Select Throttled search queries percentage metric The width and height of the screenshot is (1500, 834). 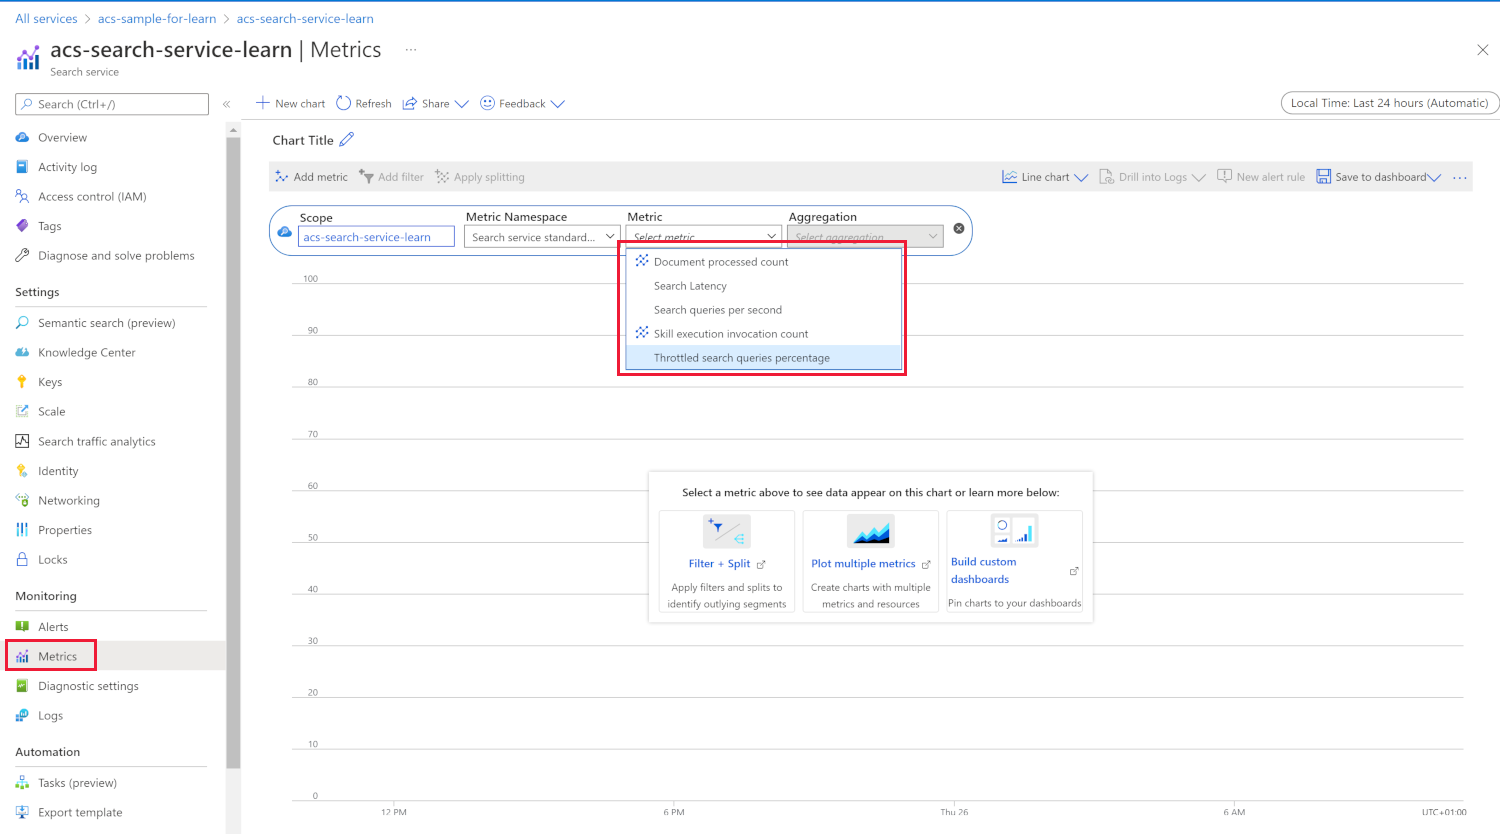pyautogui.click(x=764, y=358)
